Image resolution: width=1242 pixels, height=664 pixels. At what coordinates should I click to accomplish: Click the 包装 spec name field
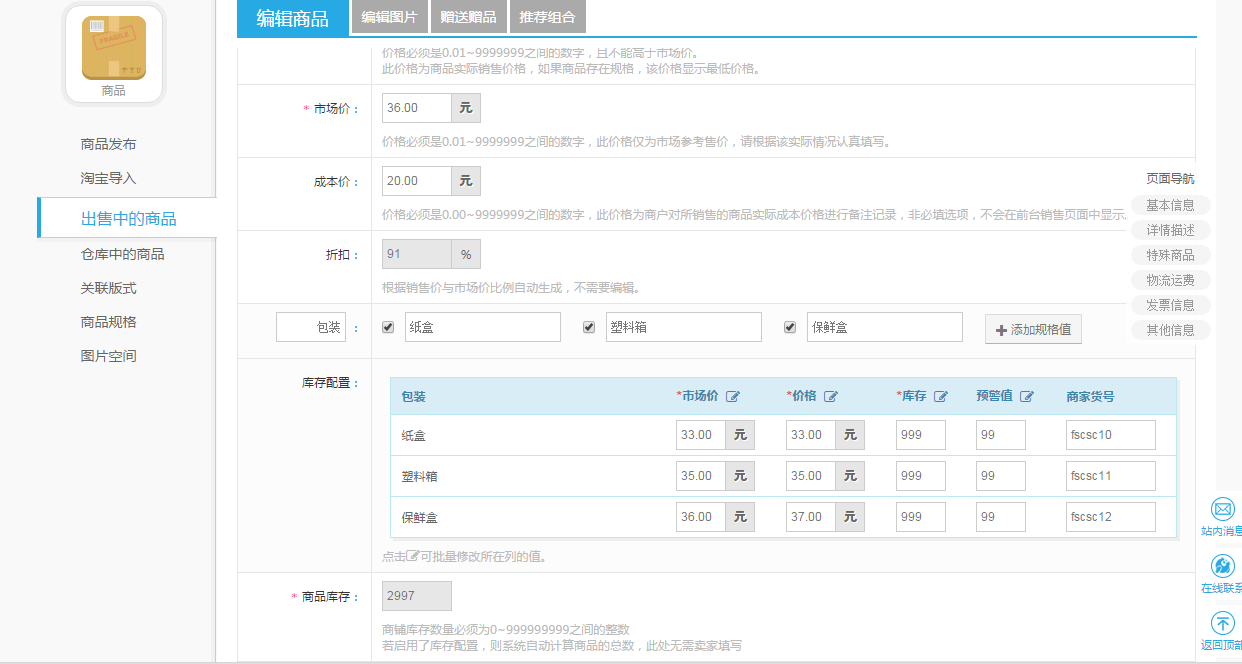tap(311, 327)
